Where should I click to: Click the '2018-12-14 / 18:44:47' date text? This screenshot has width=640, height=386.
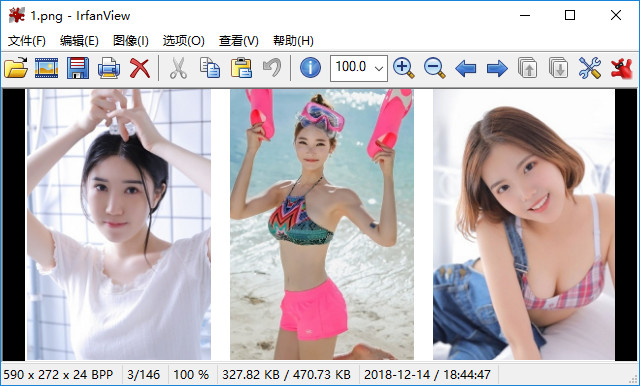point(427,375)
